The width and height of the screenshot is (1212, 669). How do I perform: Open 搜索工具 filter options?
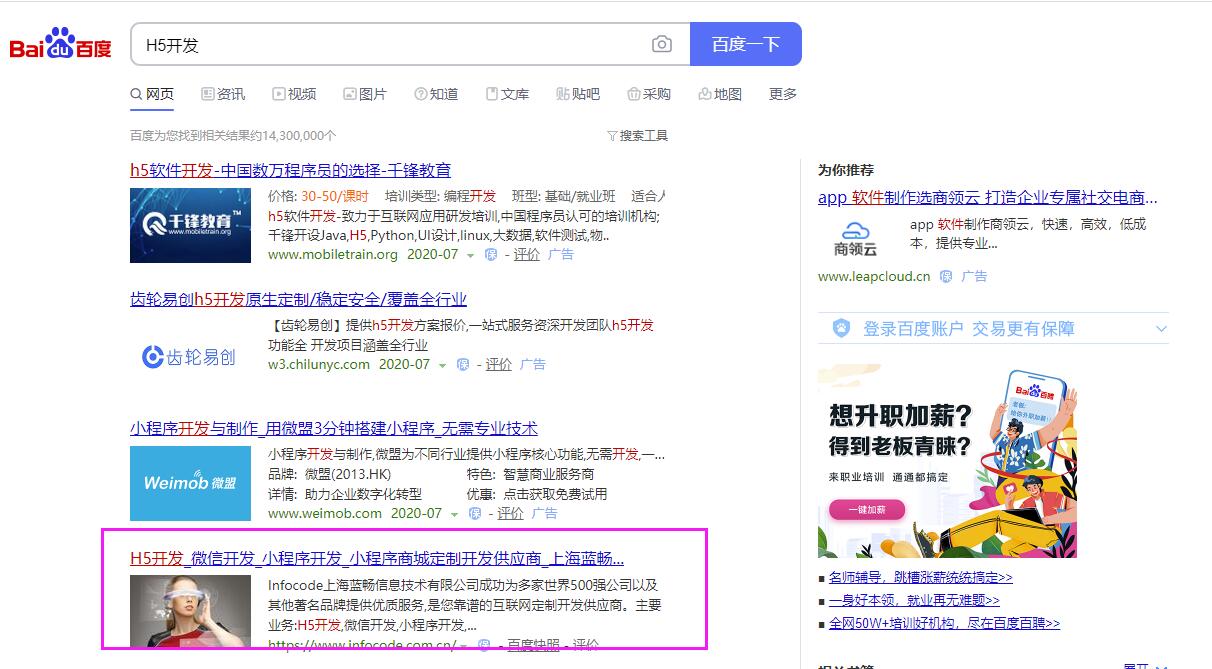pos(637,135)
